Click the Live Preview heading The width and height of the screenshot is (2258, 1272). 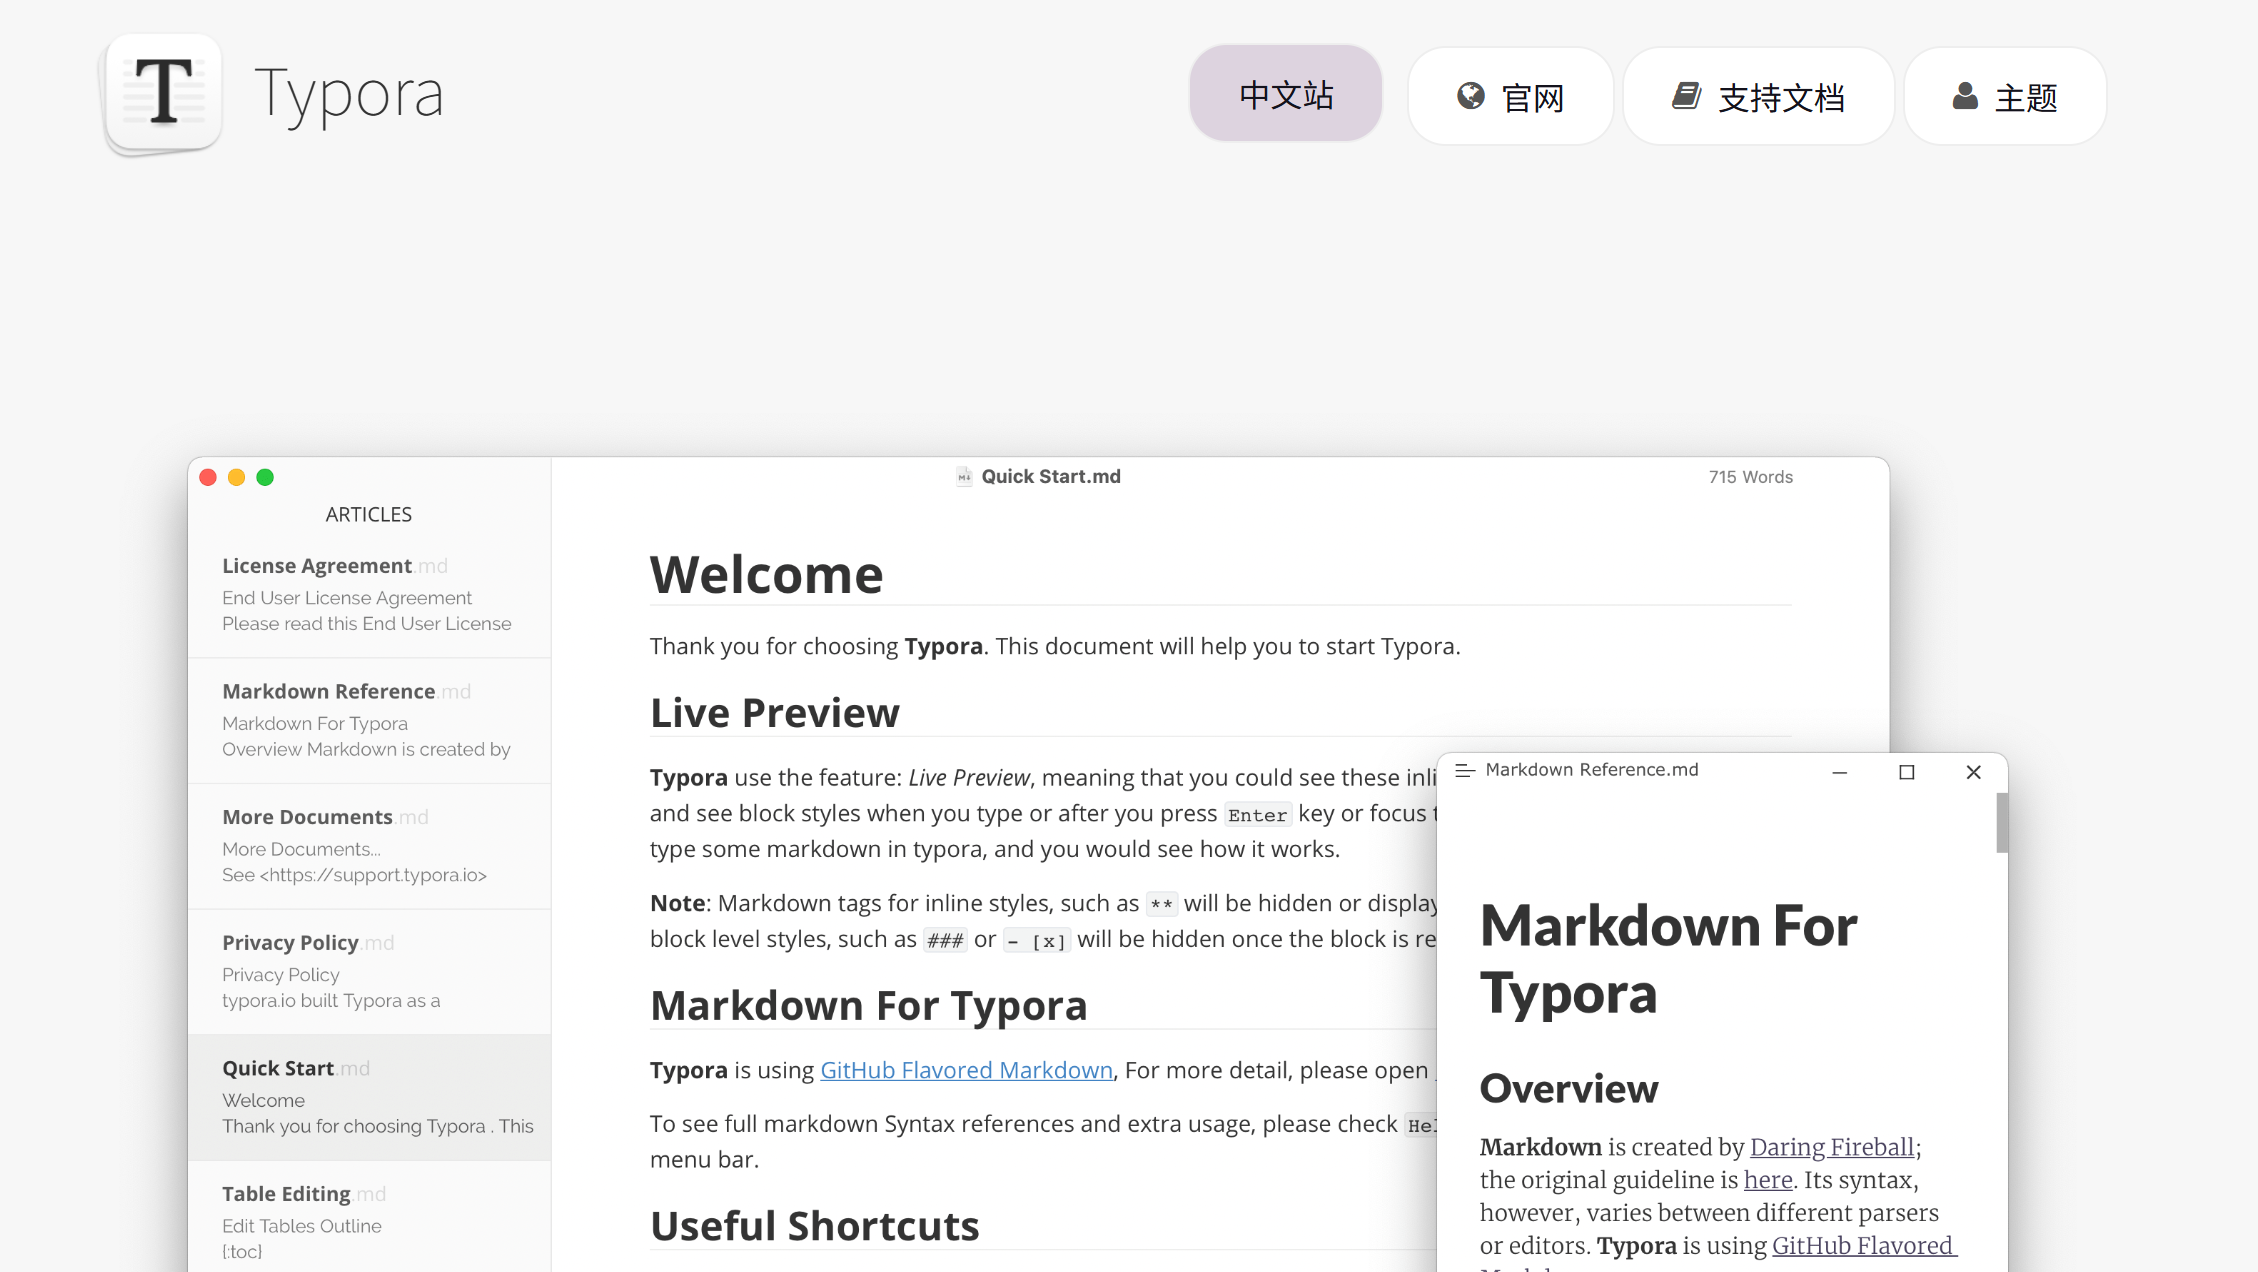(775, 713)
